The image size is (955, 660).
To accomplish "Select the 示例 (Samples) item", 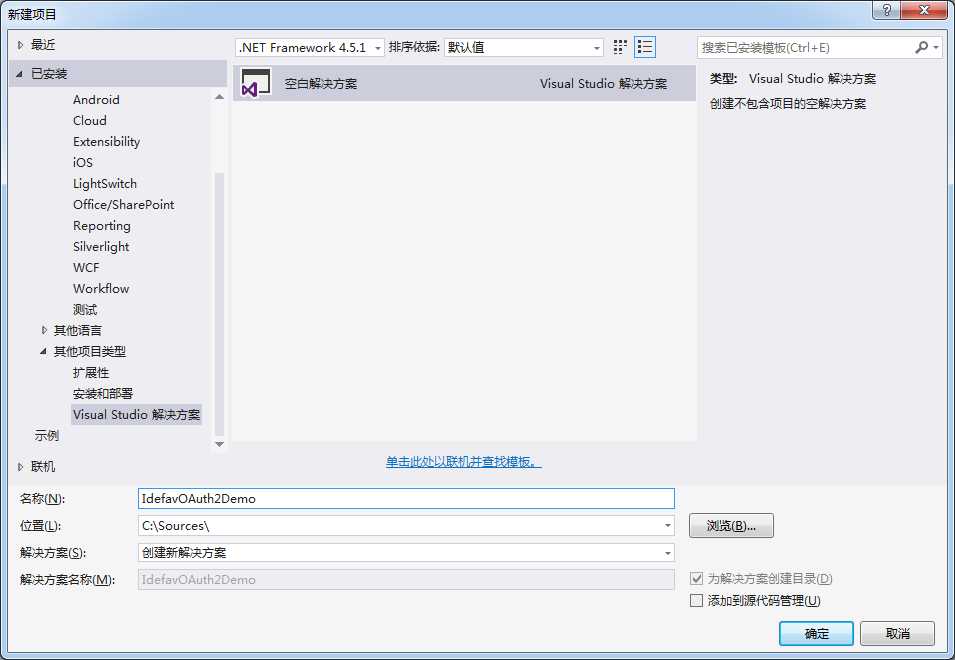I will (46, 435).
